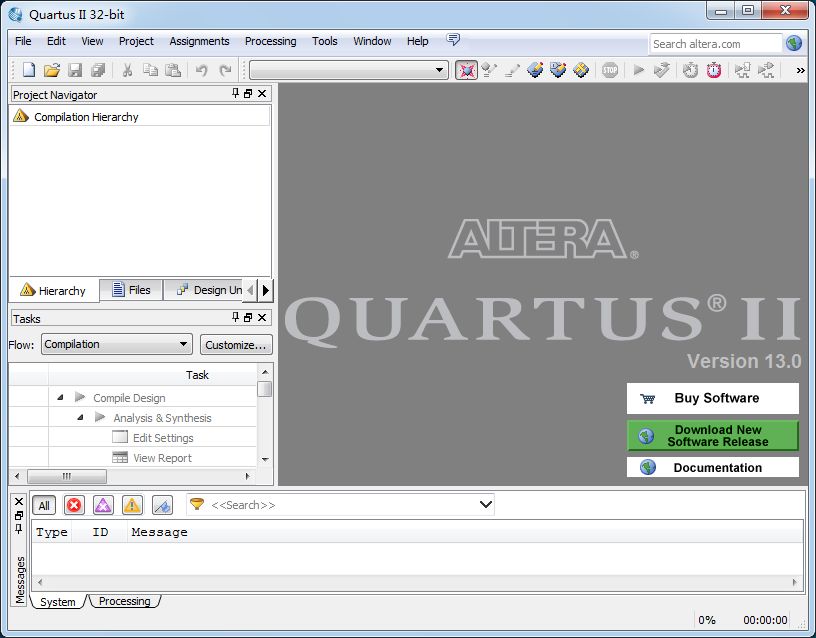Image resolution: width=816 pixels, height=638 pixels.
Task: Click the feedback speech bubble icon
Action: point(453,40)
